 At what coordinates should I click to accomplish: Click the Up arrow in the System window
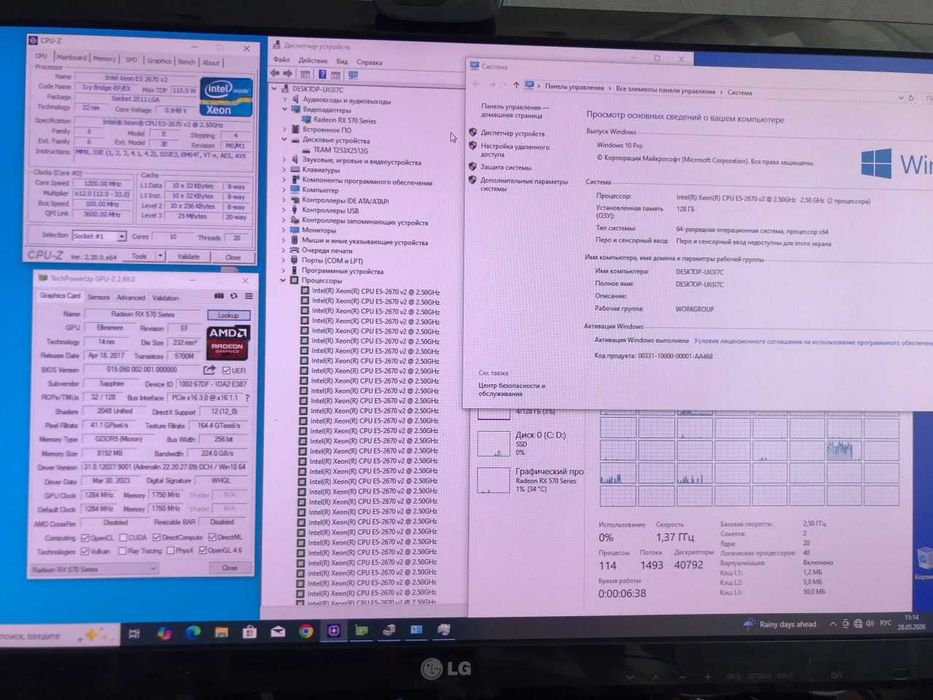point(516,85)
